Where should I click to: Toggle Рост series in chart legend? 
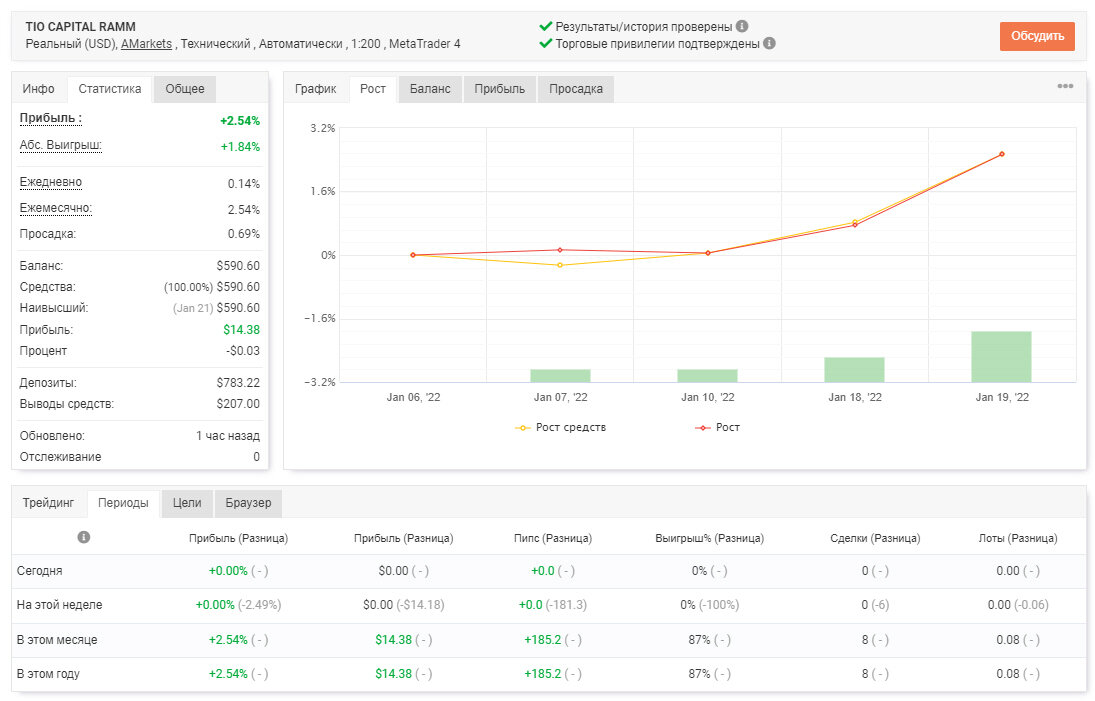[717, 427]
